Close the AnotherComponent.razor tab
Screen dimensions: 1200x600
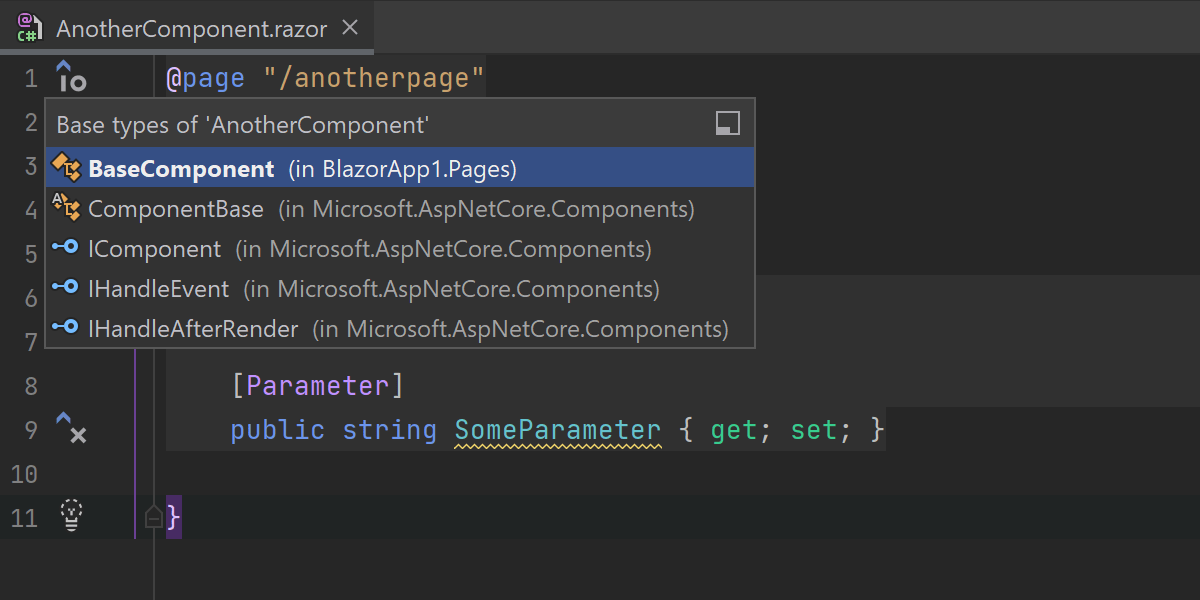click(350, 28)
